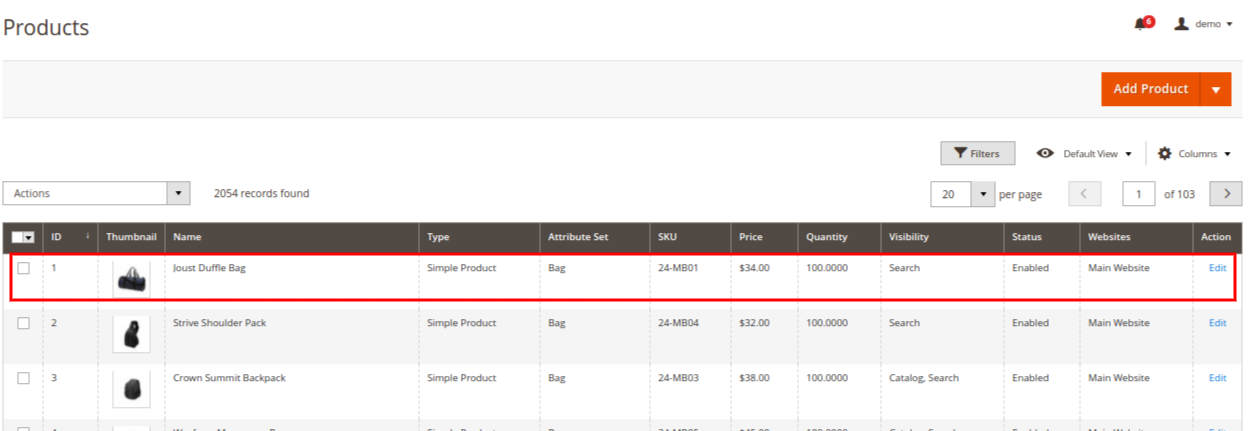Click the eye icon for Default View

coord(1045,153)
